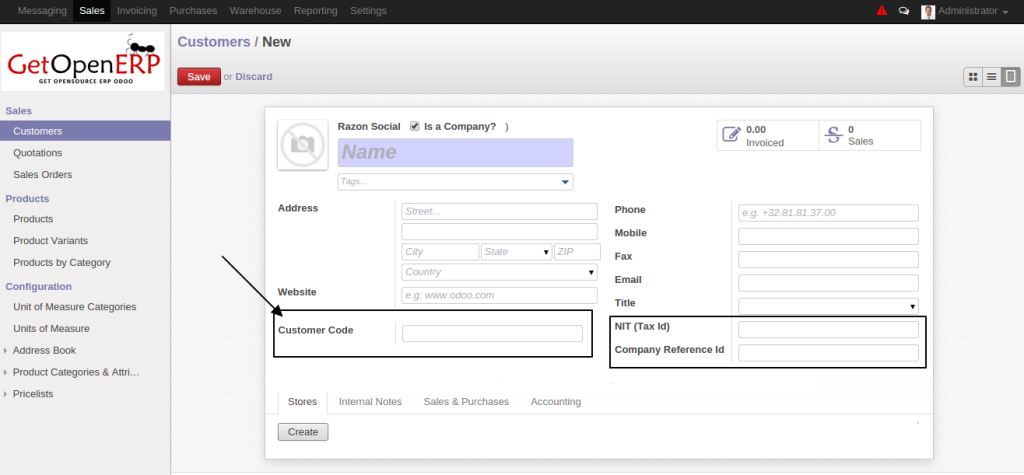The width and height of the screenshot is (1024, 475).
Task: Click the Customer Code input field
Action: coord(491,334)
